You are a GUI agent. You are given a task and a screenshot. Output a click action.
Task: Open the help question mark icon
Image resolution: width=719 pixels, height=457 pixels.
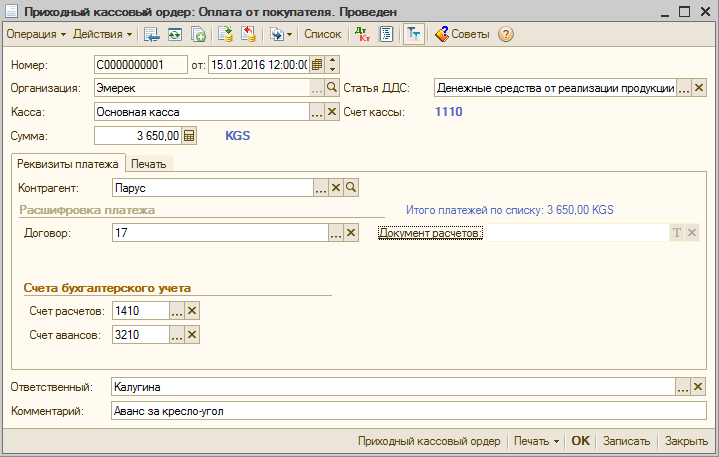(x=506, y=34)
